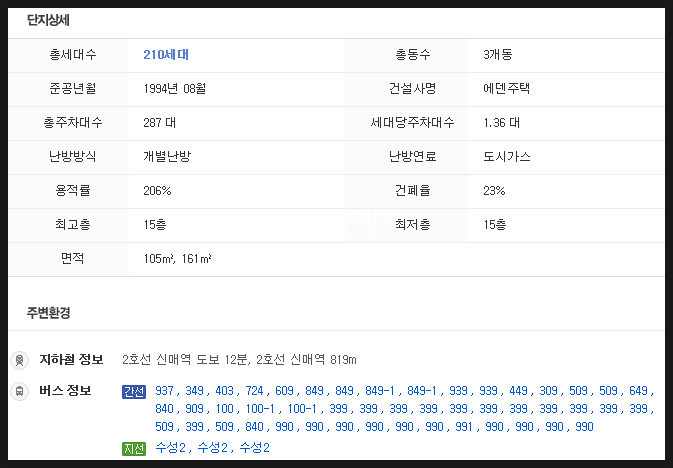673x468 pixels.
Task: Click the 2호선 신매역 819m text
Action: 306,359
